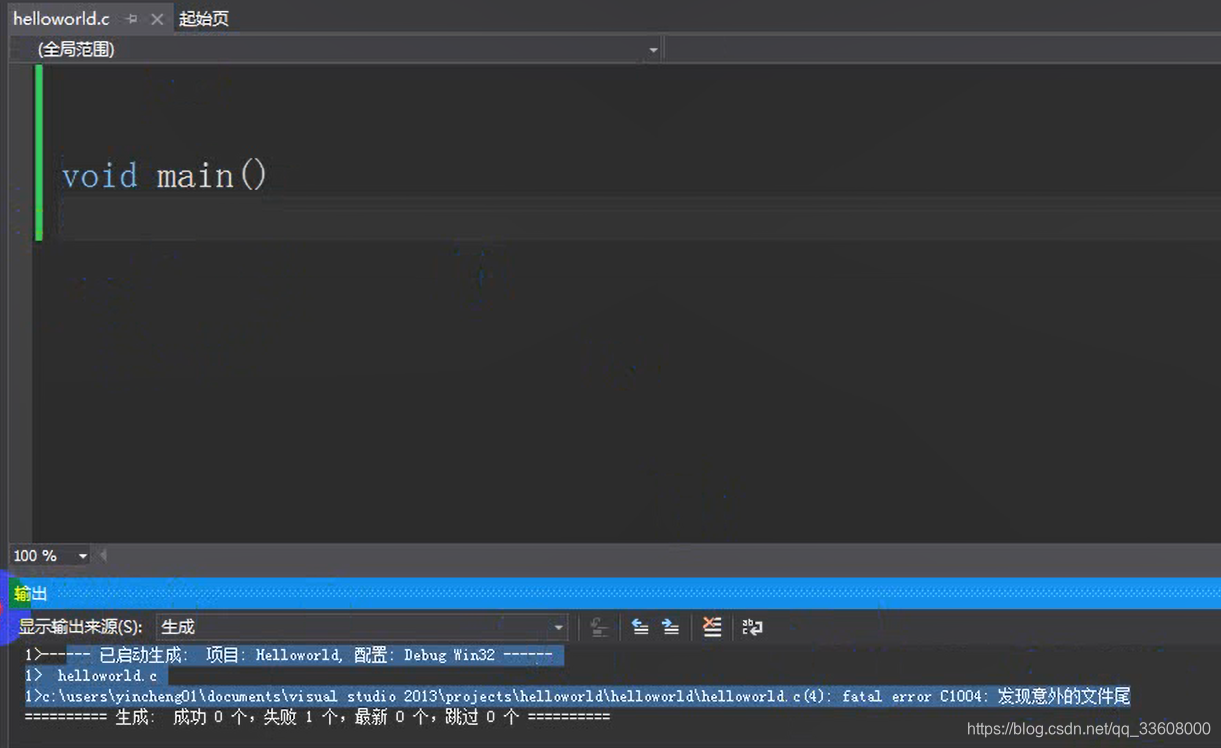Close the helloworld.c tab

pyautogui.click(x=157, y=19)
